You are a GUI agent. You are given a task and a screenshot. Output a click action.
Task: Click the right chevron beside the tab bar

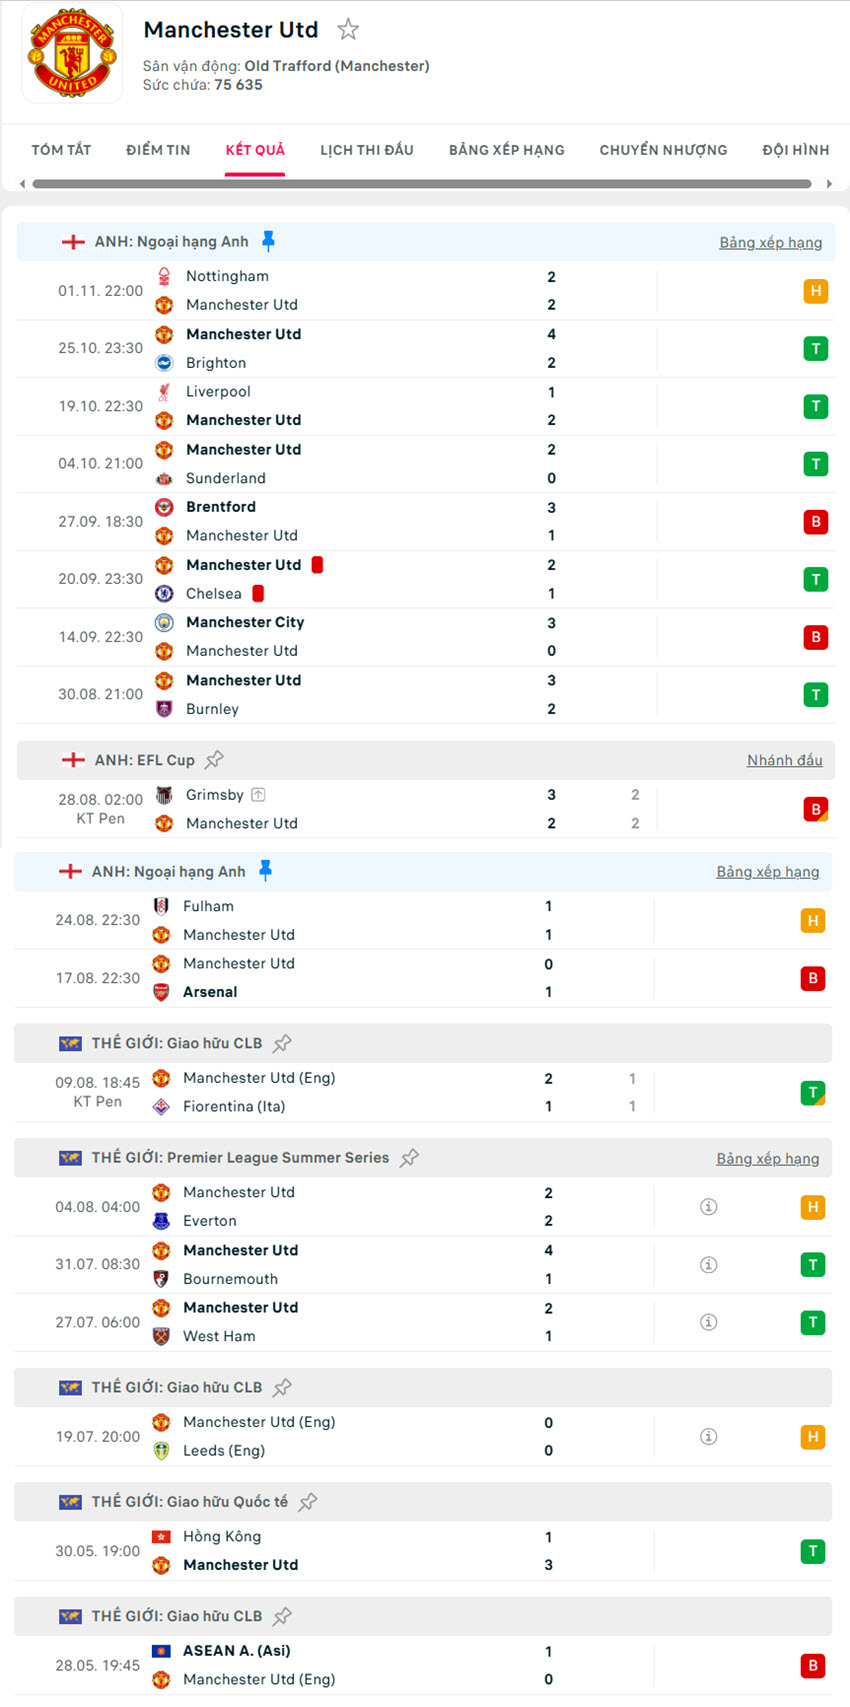point(831,183)
